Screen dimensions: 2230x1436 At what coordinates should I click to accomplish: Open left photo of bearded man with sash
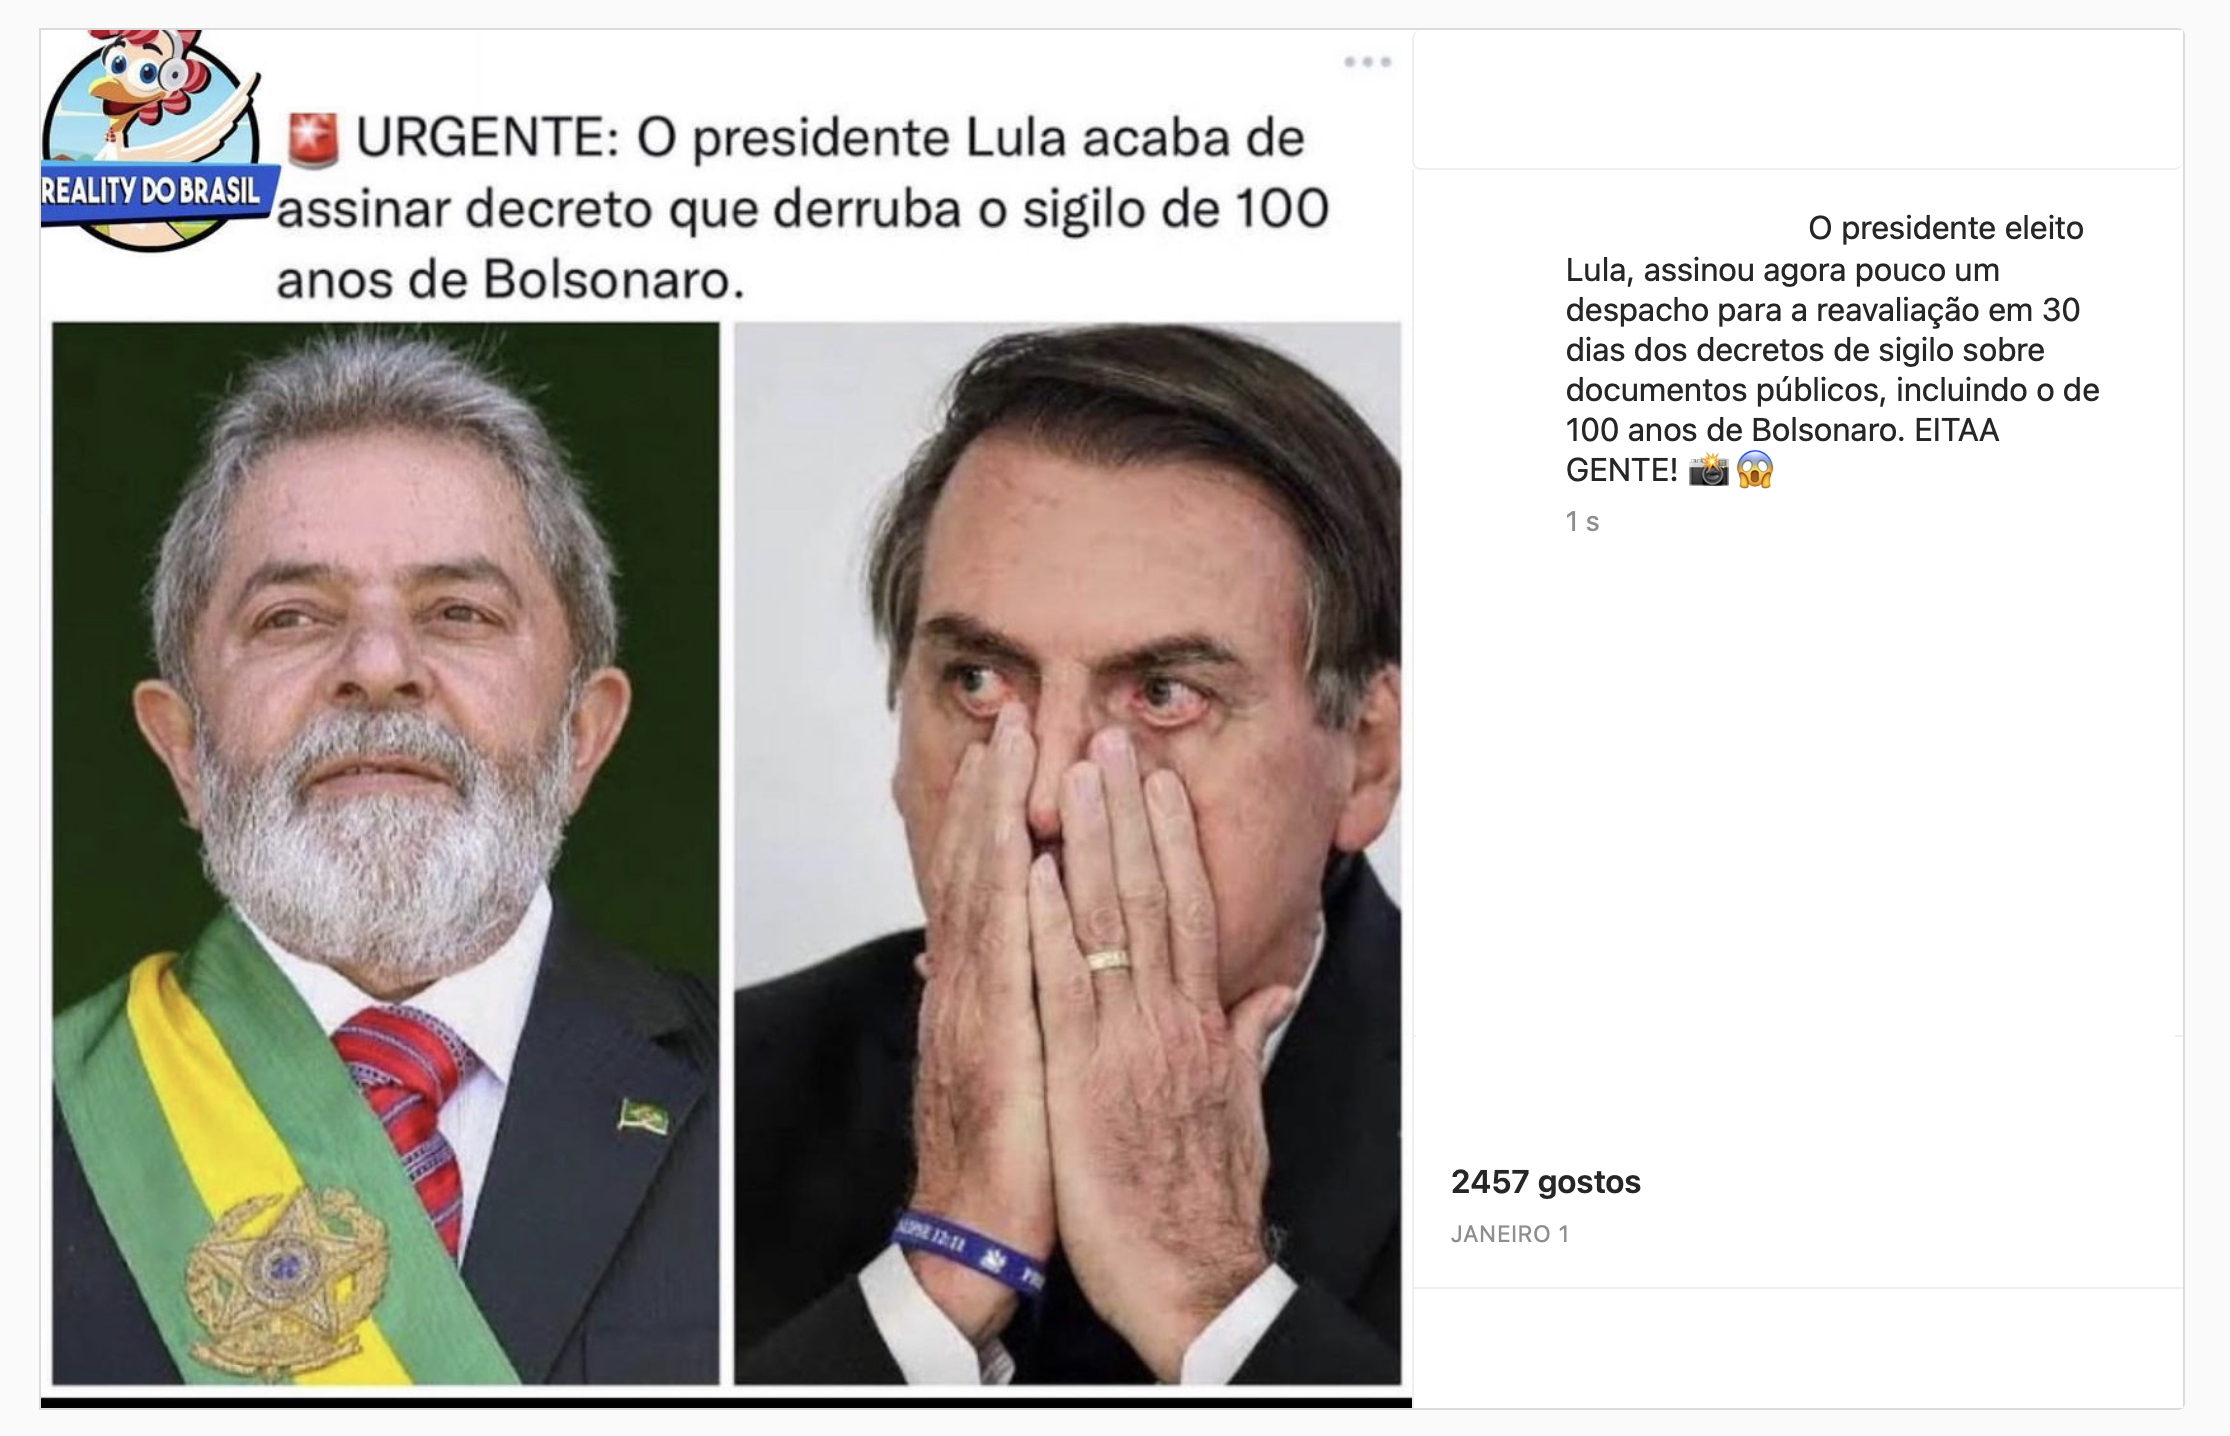(x=385, y=853)
